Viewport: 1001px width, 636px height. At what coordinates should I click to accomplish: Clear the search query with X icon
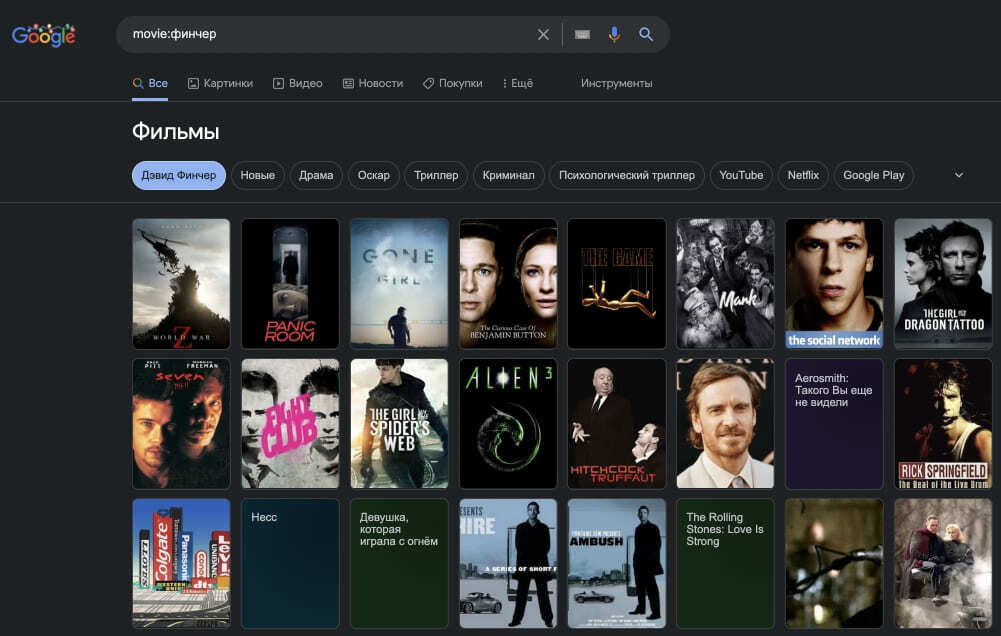(543, 34)
